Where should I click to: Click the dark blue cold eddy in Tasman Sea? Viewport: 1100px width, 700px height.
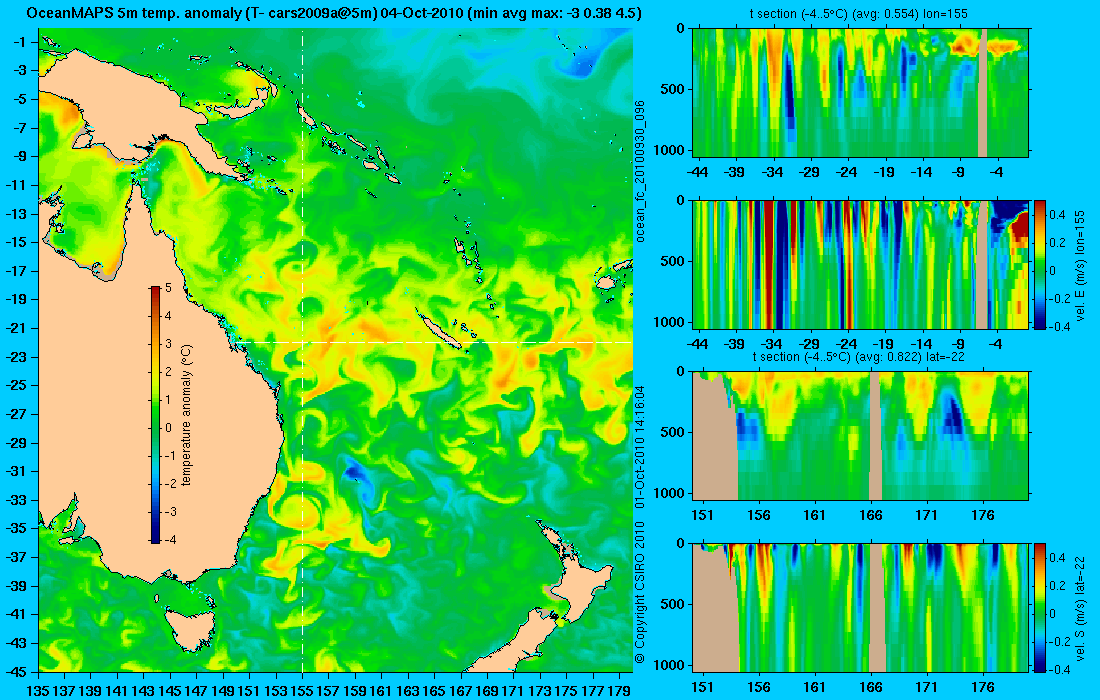pos(353,471)
